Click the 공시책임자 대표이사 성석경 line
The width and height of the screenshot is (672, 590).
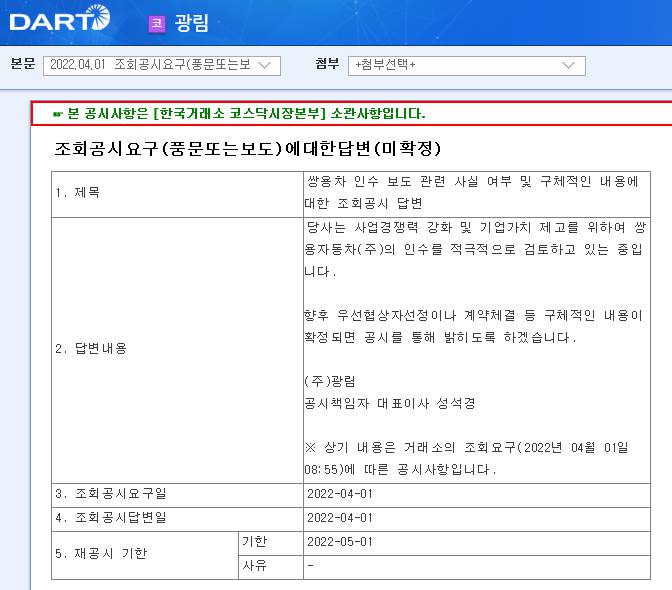[390, 403]
